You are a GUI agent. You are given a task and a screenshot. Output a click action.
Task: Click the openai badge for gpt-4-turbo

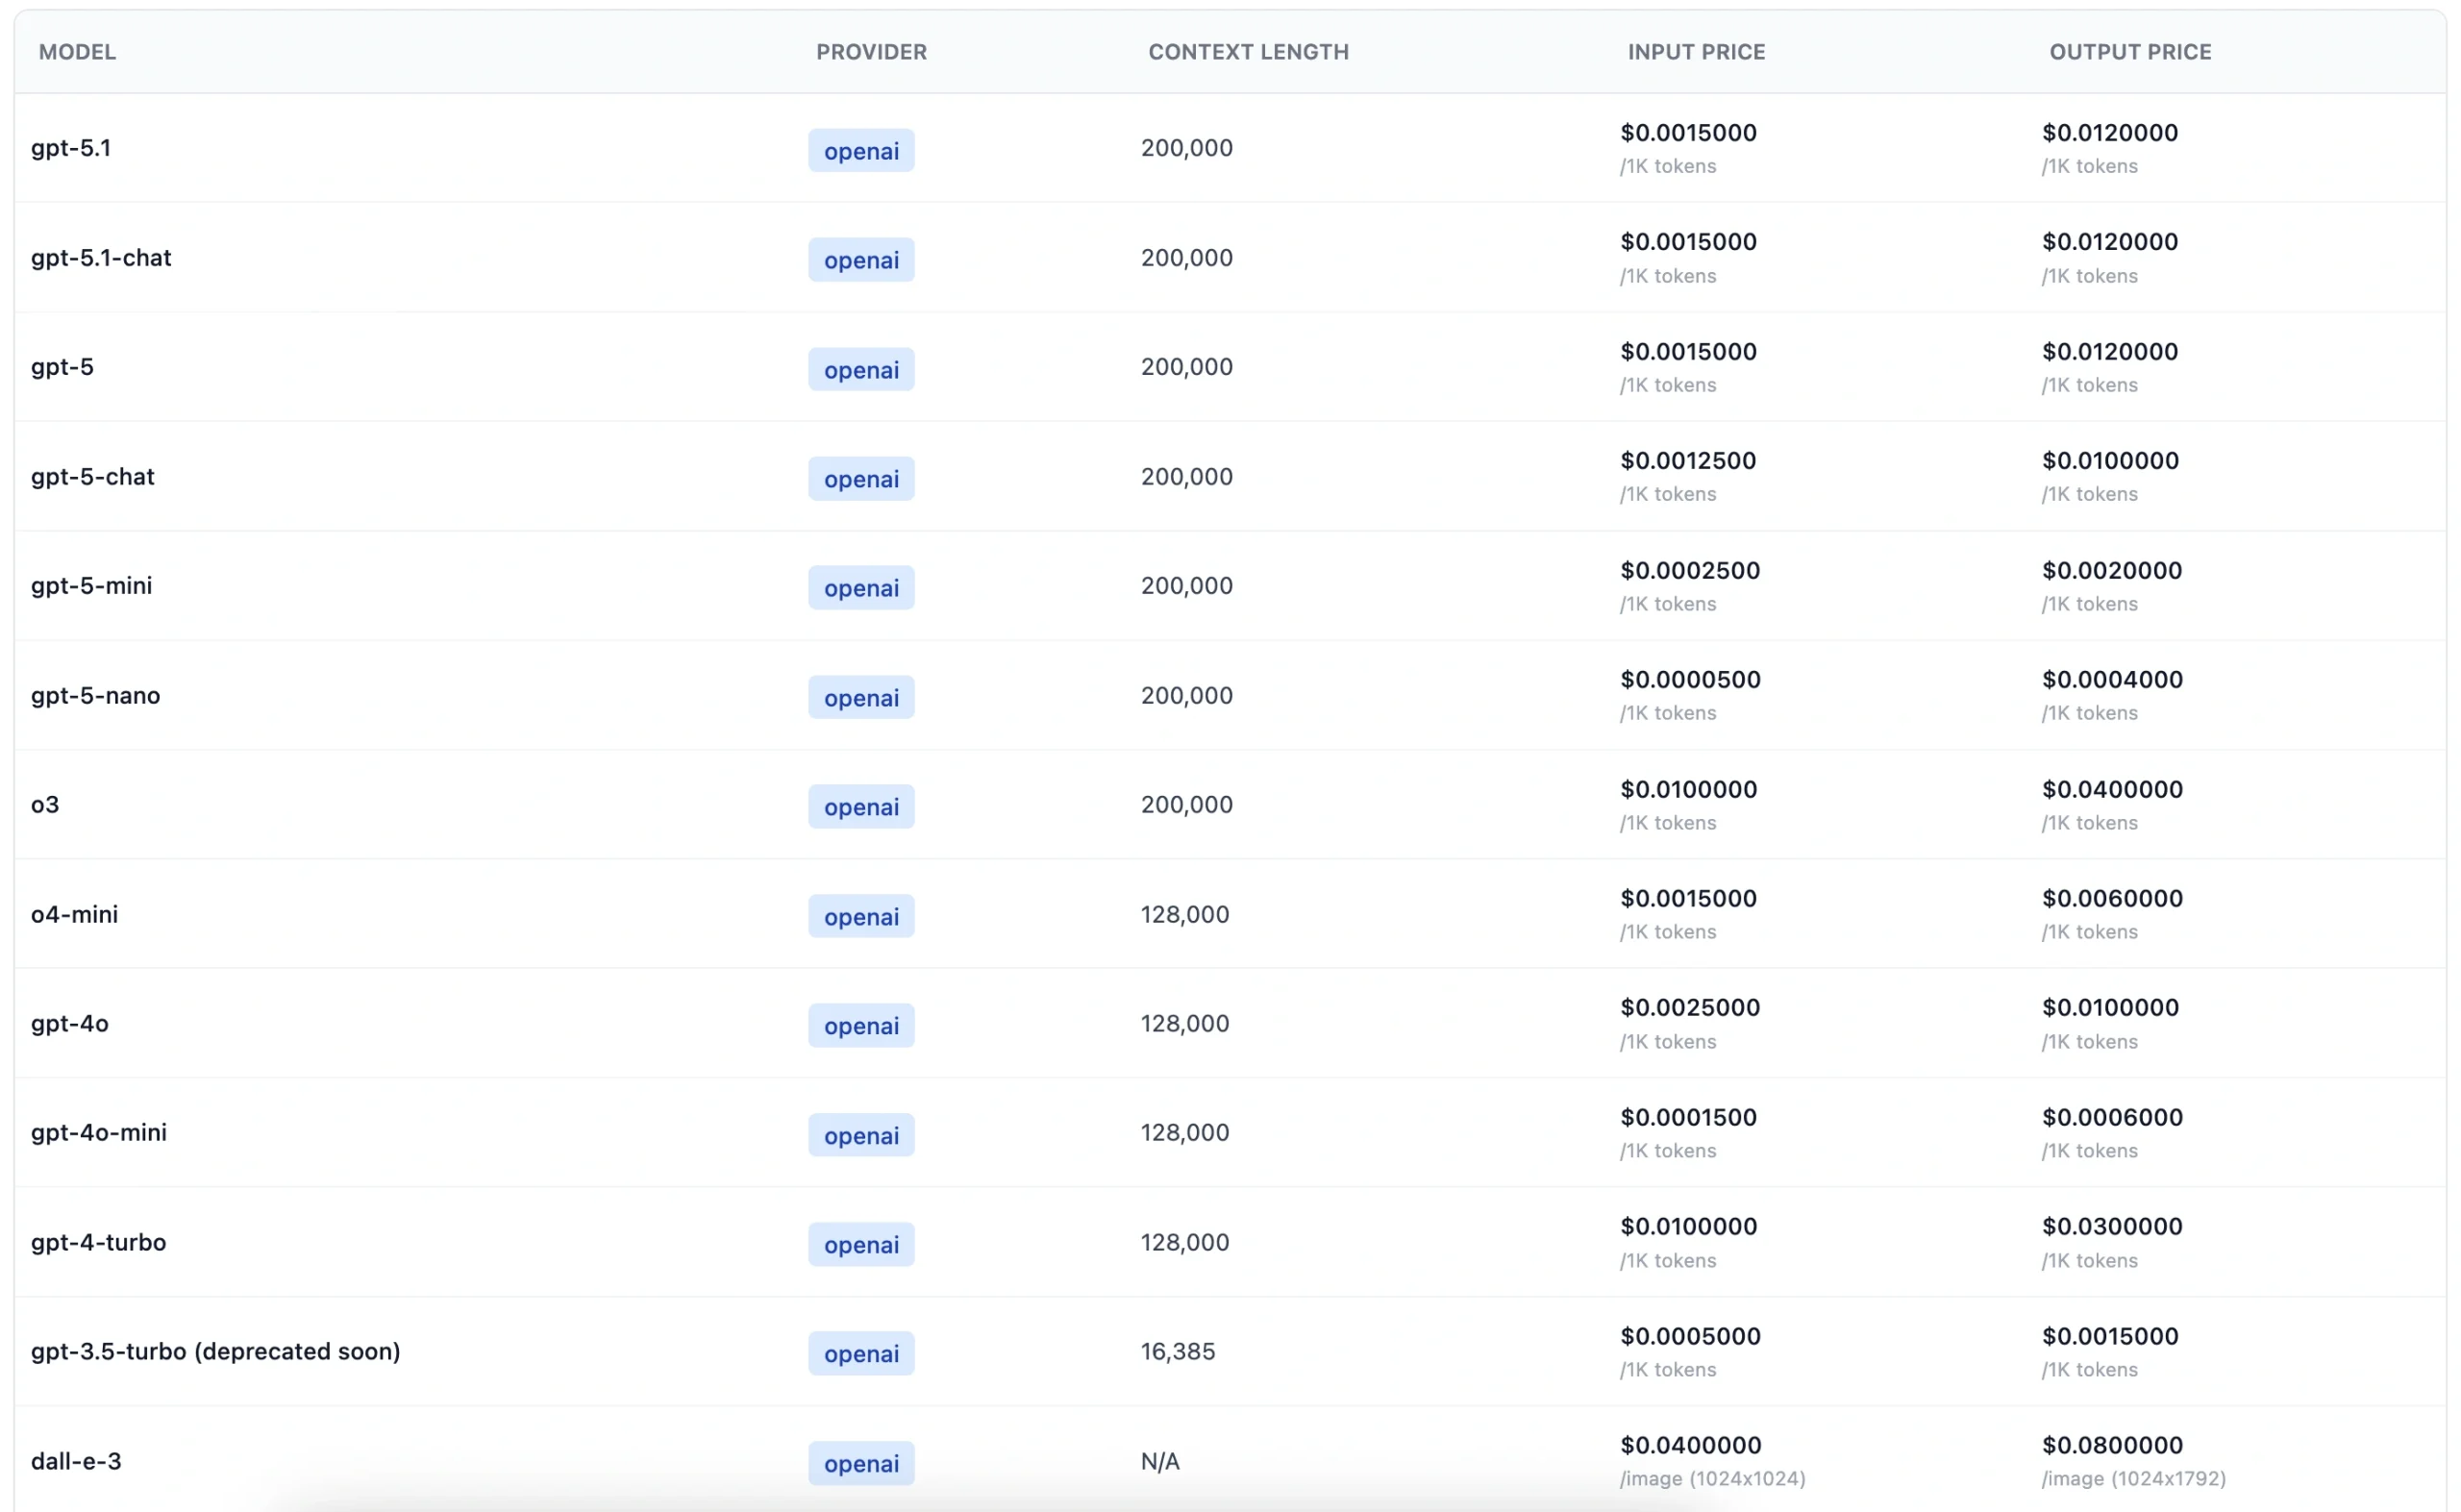[x=861, y=1245]
